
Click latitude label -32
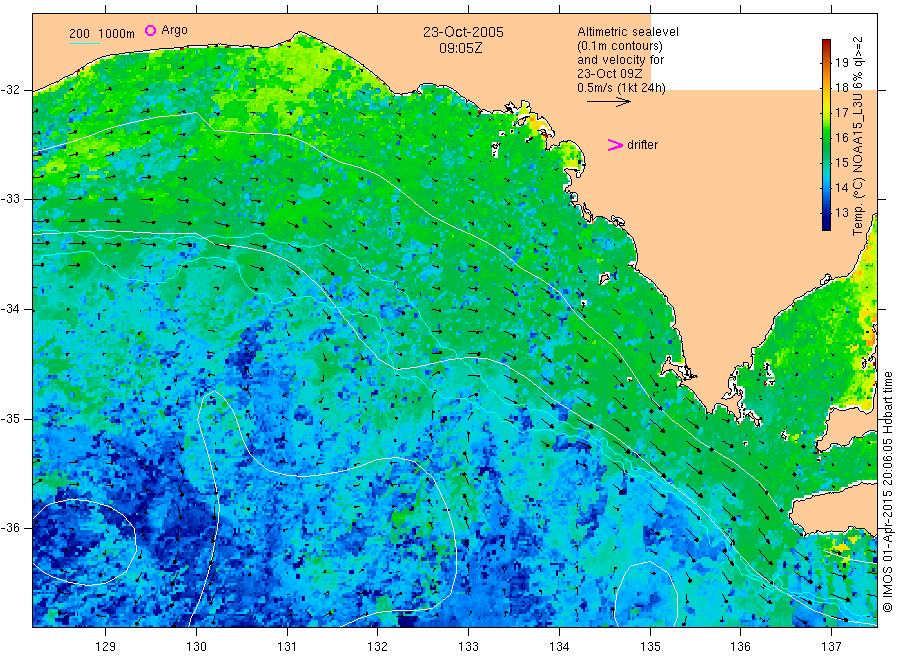[10, 90]
